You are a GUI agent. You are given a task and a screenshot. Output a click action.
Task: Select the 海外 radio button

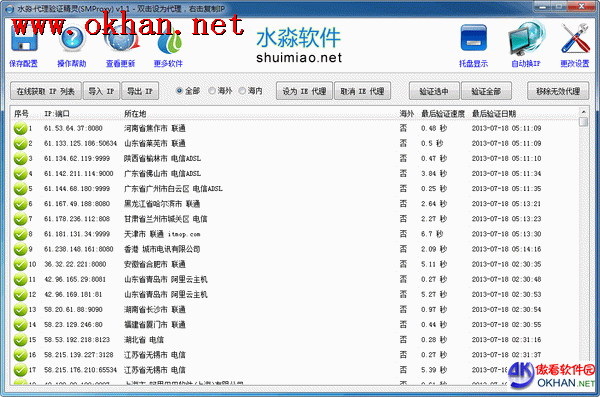[212, 91]
